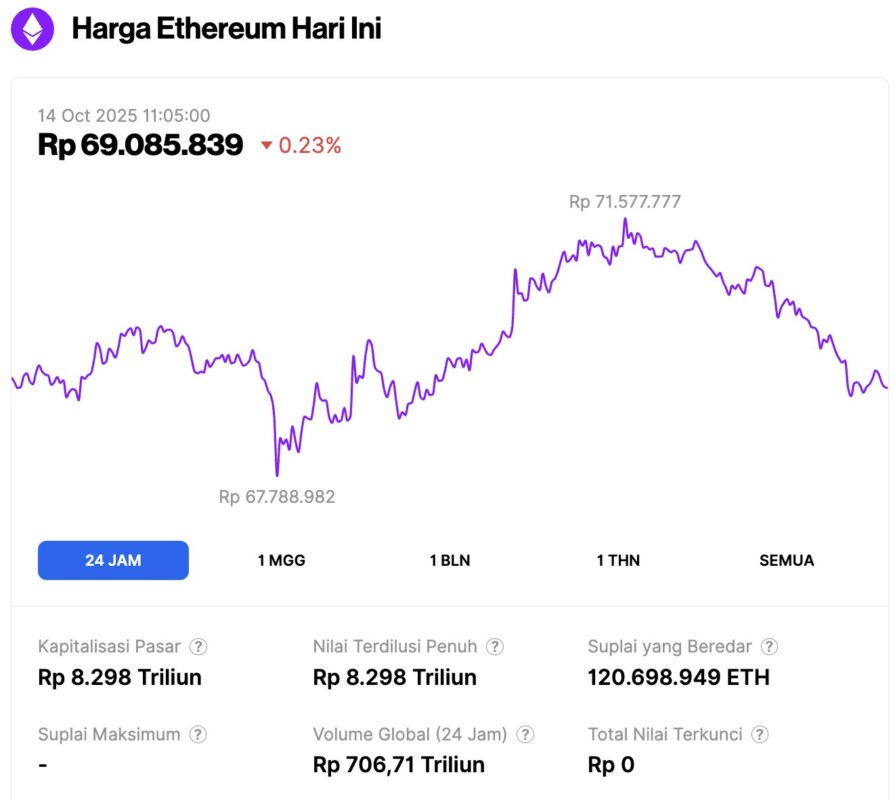Click the current price Rp 69.085.839
This screenshot has height=800, width=895.
pyautogui.click(x=140, y=145)
